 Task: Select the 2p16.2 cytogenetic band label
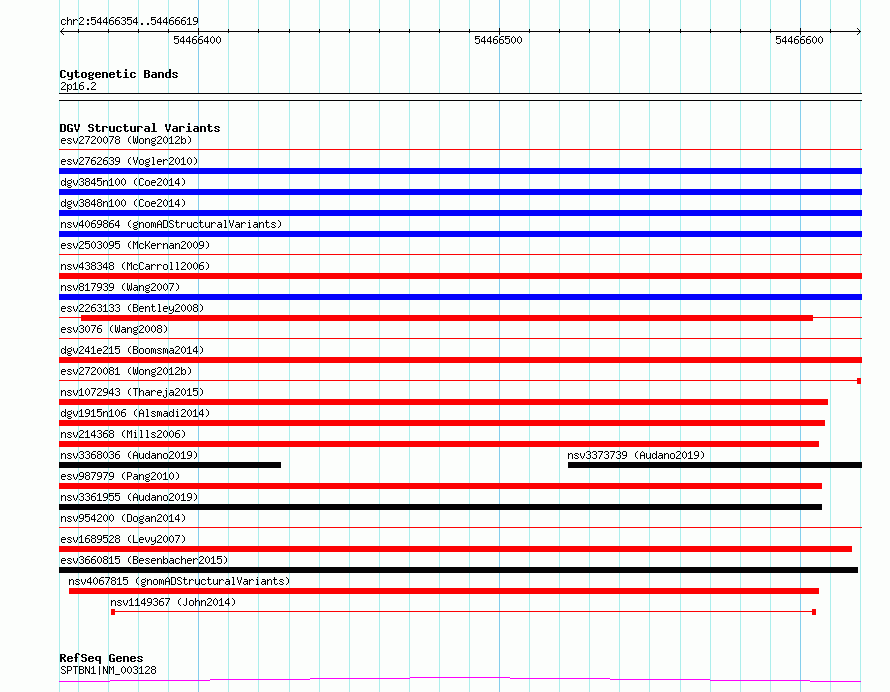pos(78,86)
